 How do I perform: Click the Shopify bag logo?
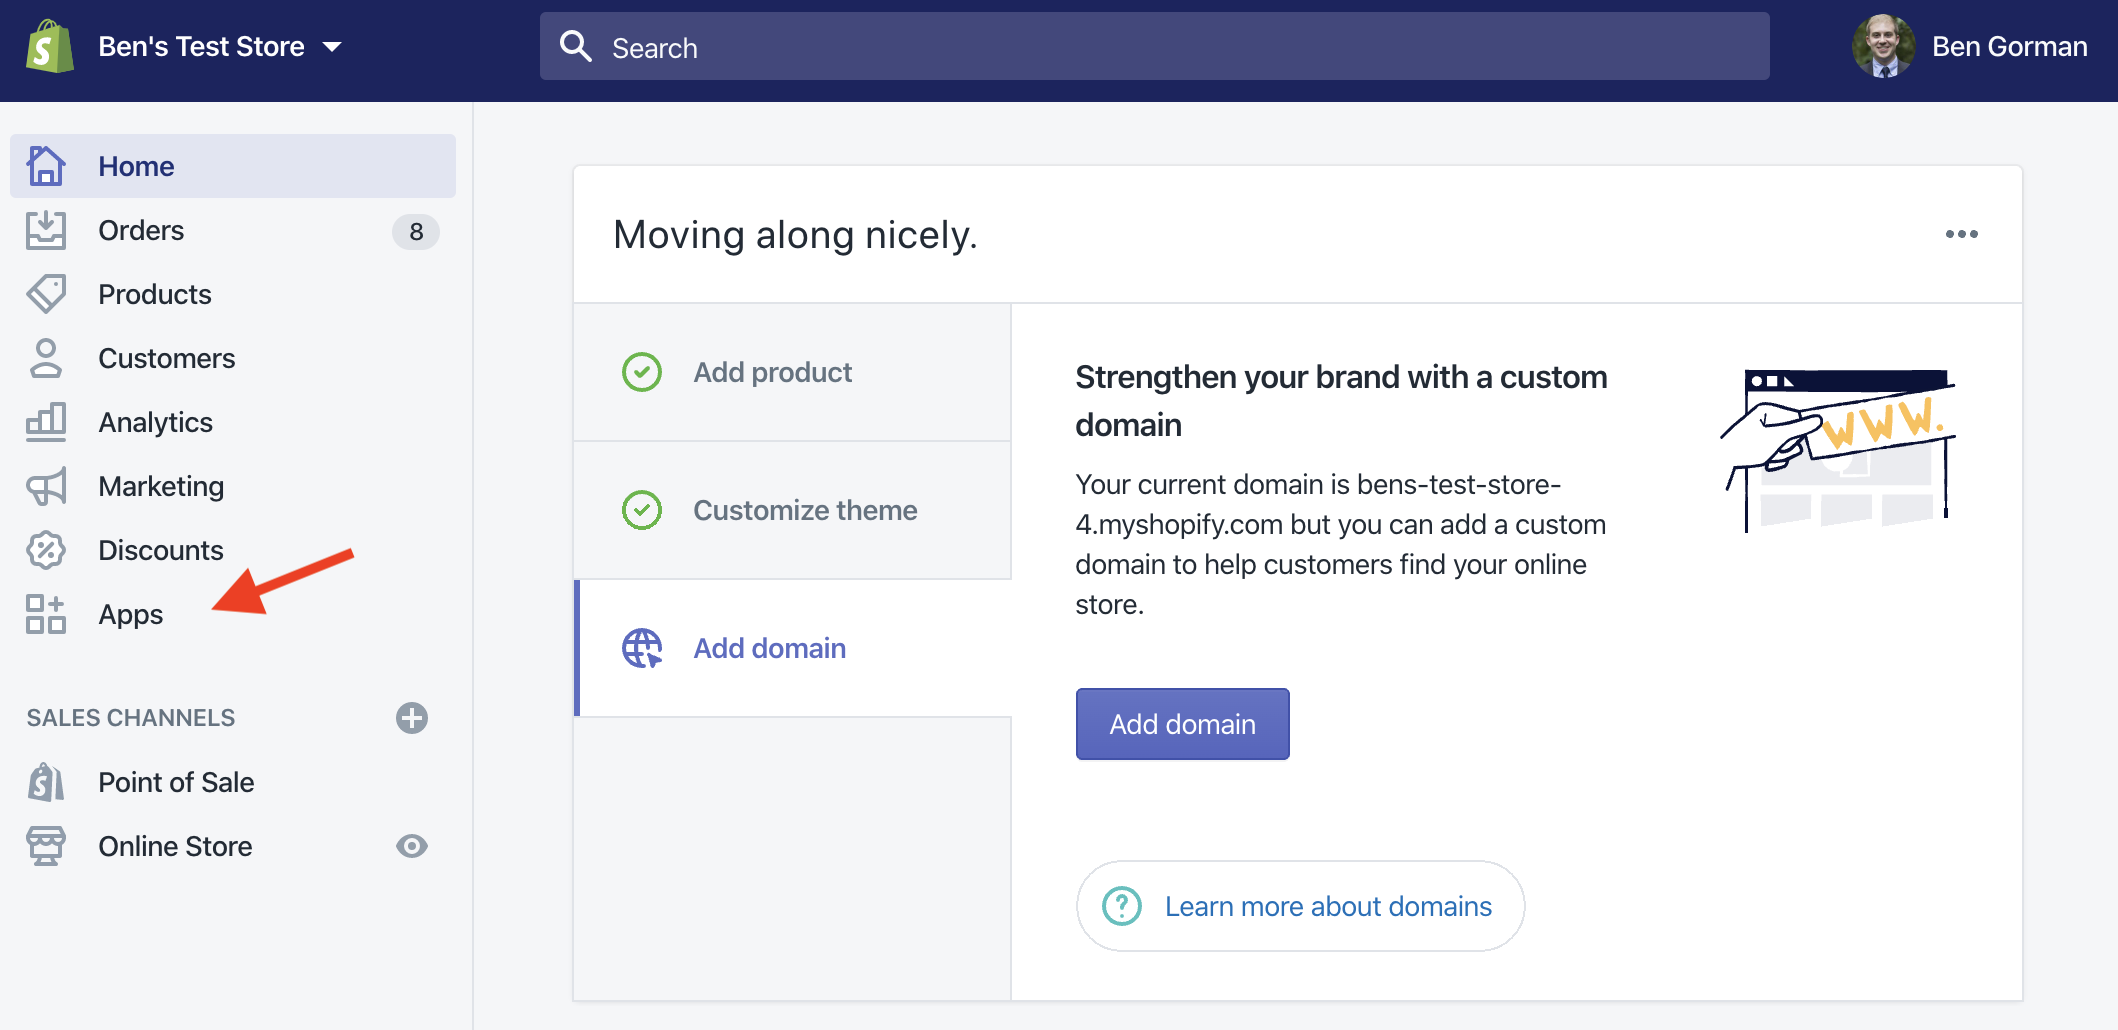click(50, 47)
